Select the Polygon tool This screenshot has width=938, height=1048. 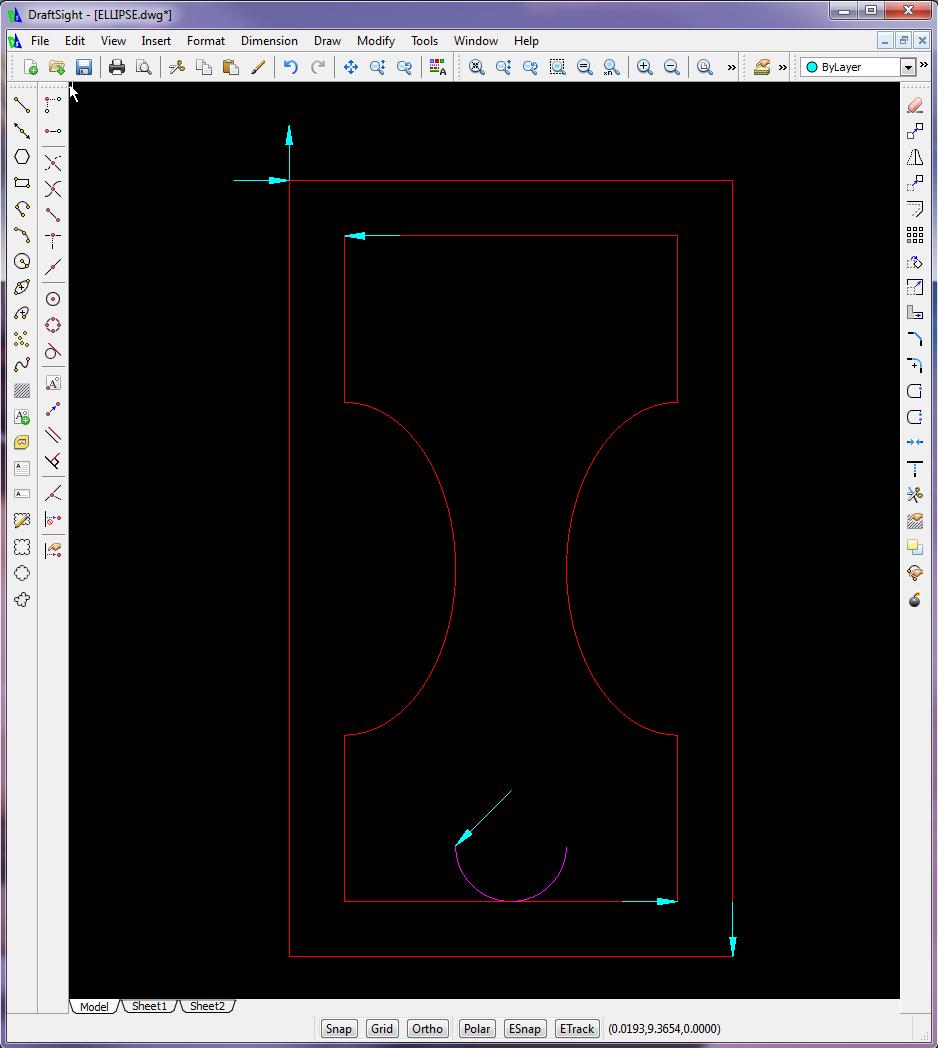(x=22, y=156)
